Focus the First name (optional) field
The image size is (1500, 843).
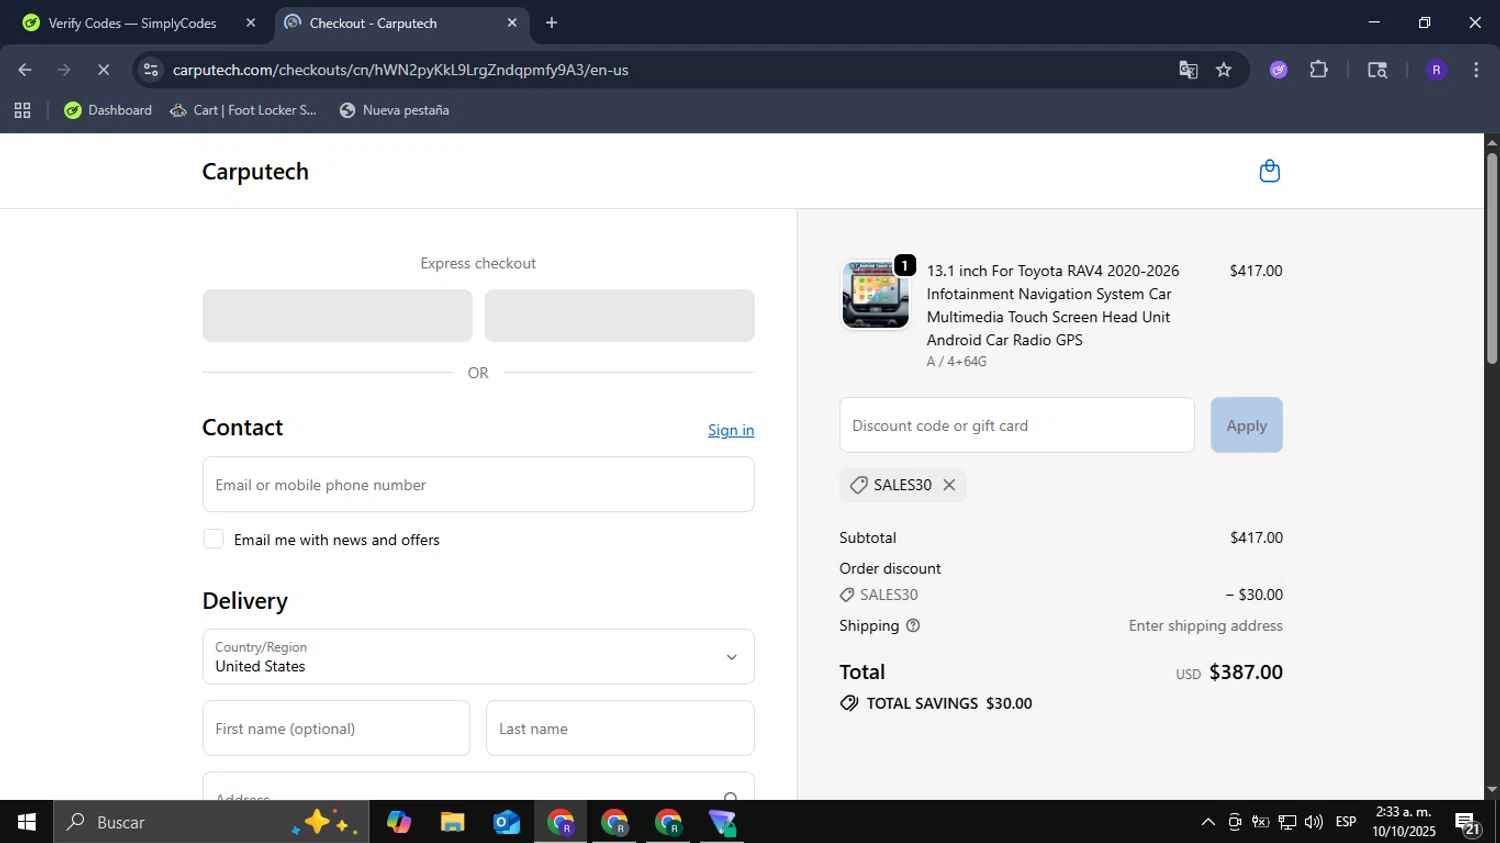coord(336,728)
